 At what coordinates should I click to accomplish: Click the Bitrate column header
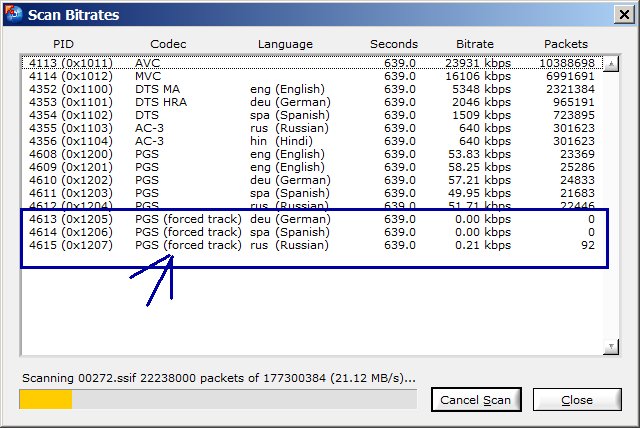tap(475, 44)
